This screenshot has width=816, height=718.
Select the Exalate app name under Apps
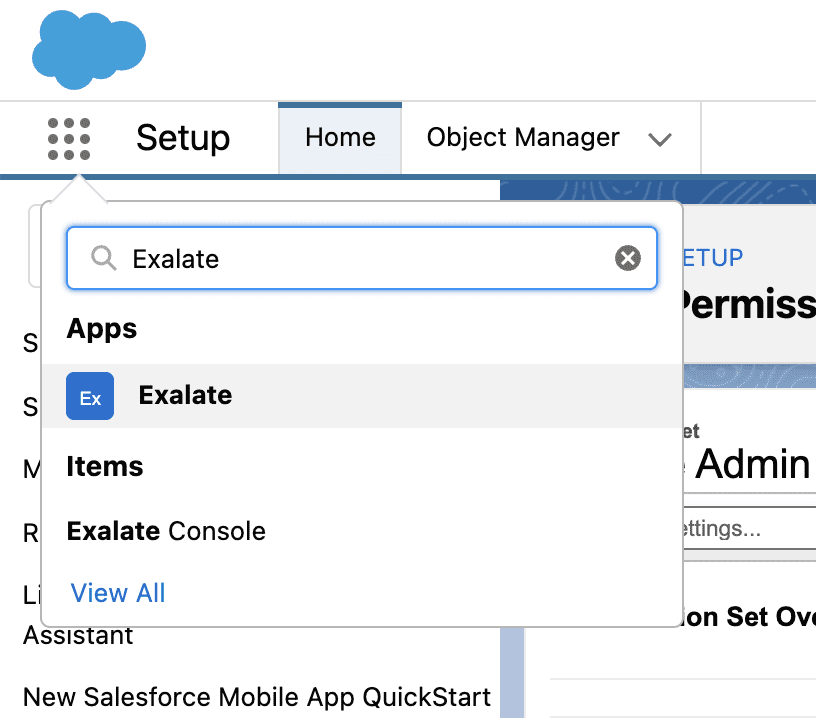[185, 395]
